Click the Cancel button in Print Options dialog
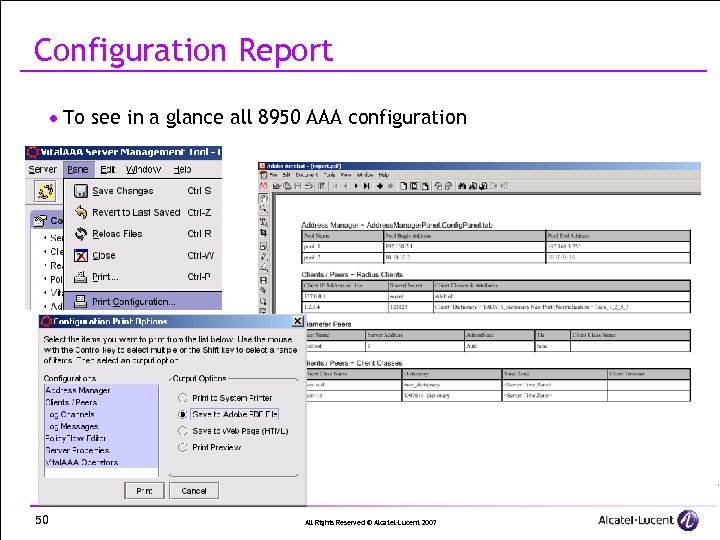 coord(194,490)
